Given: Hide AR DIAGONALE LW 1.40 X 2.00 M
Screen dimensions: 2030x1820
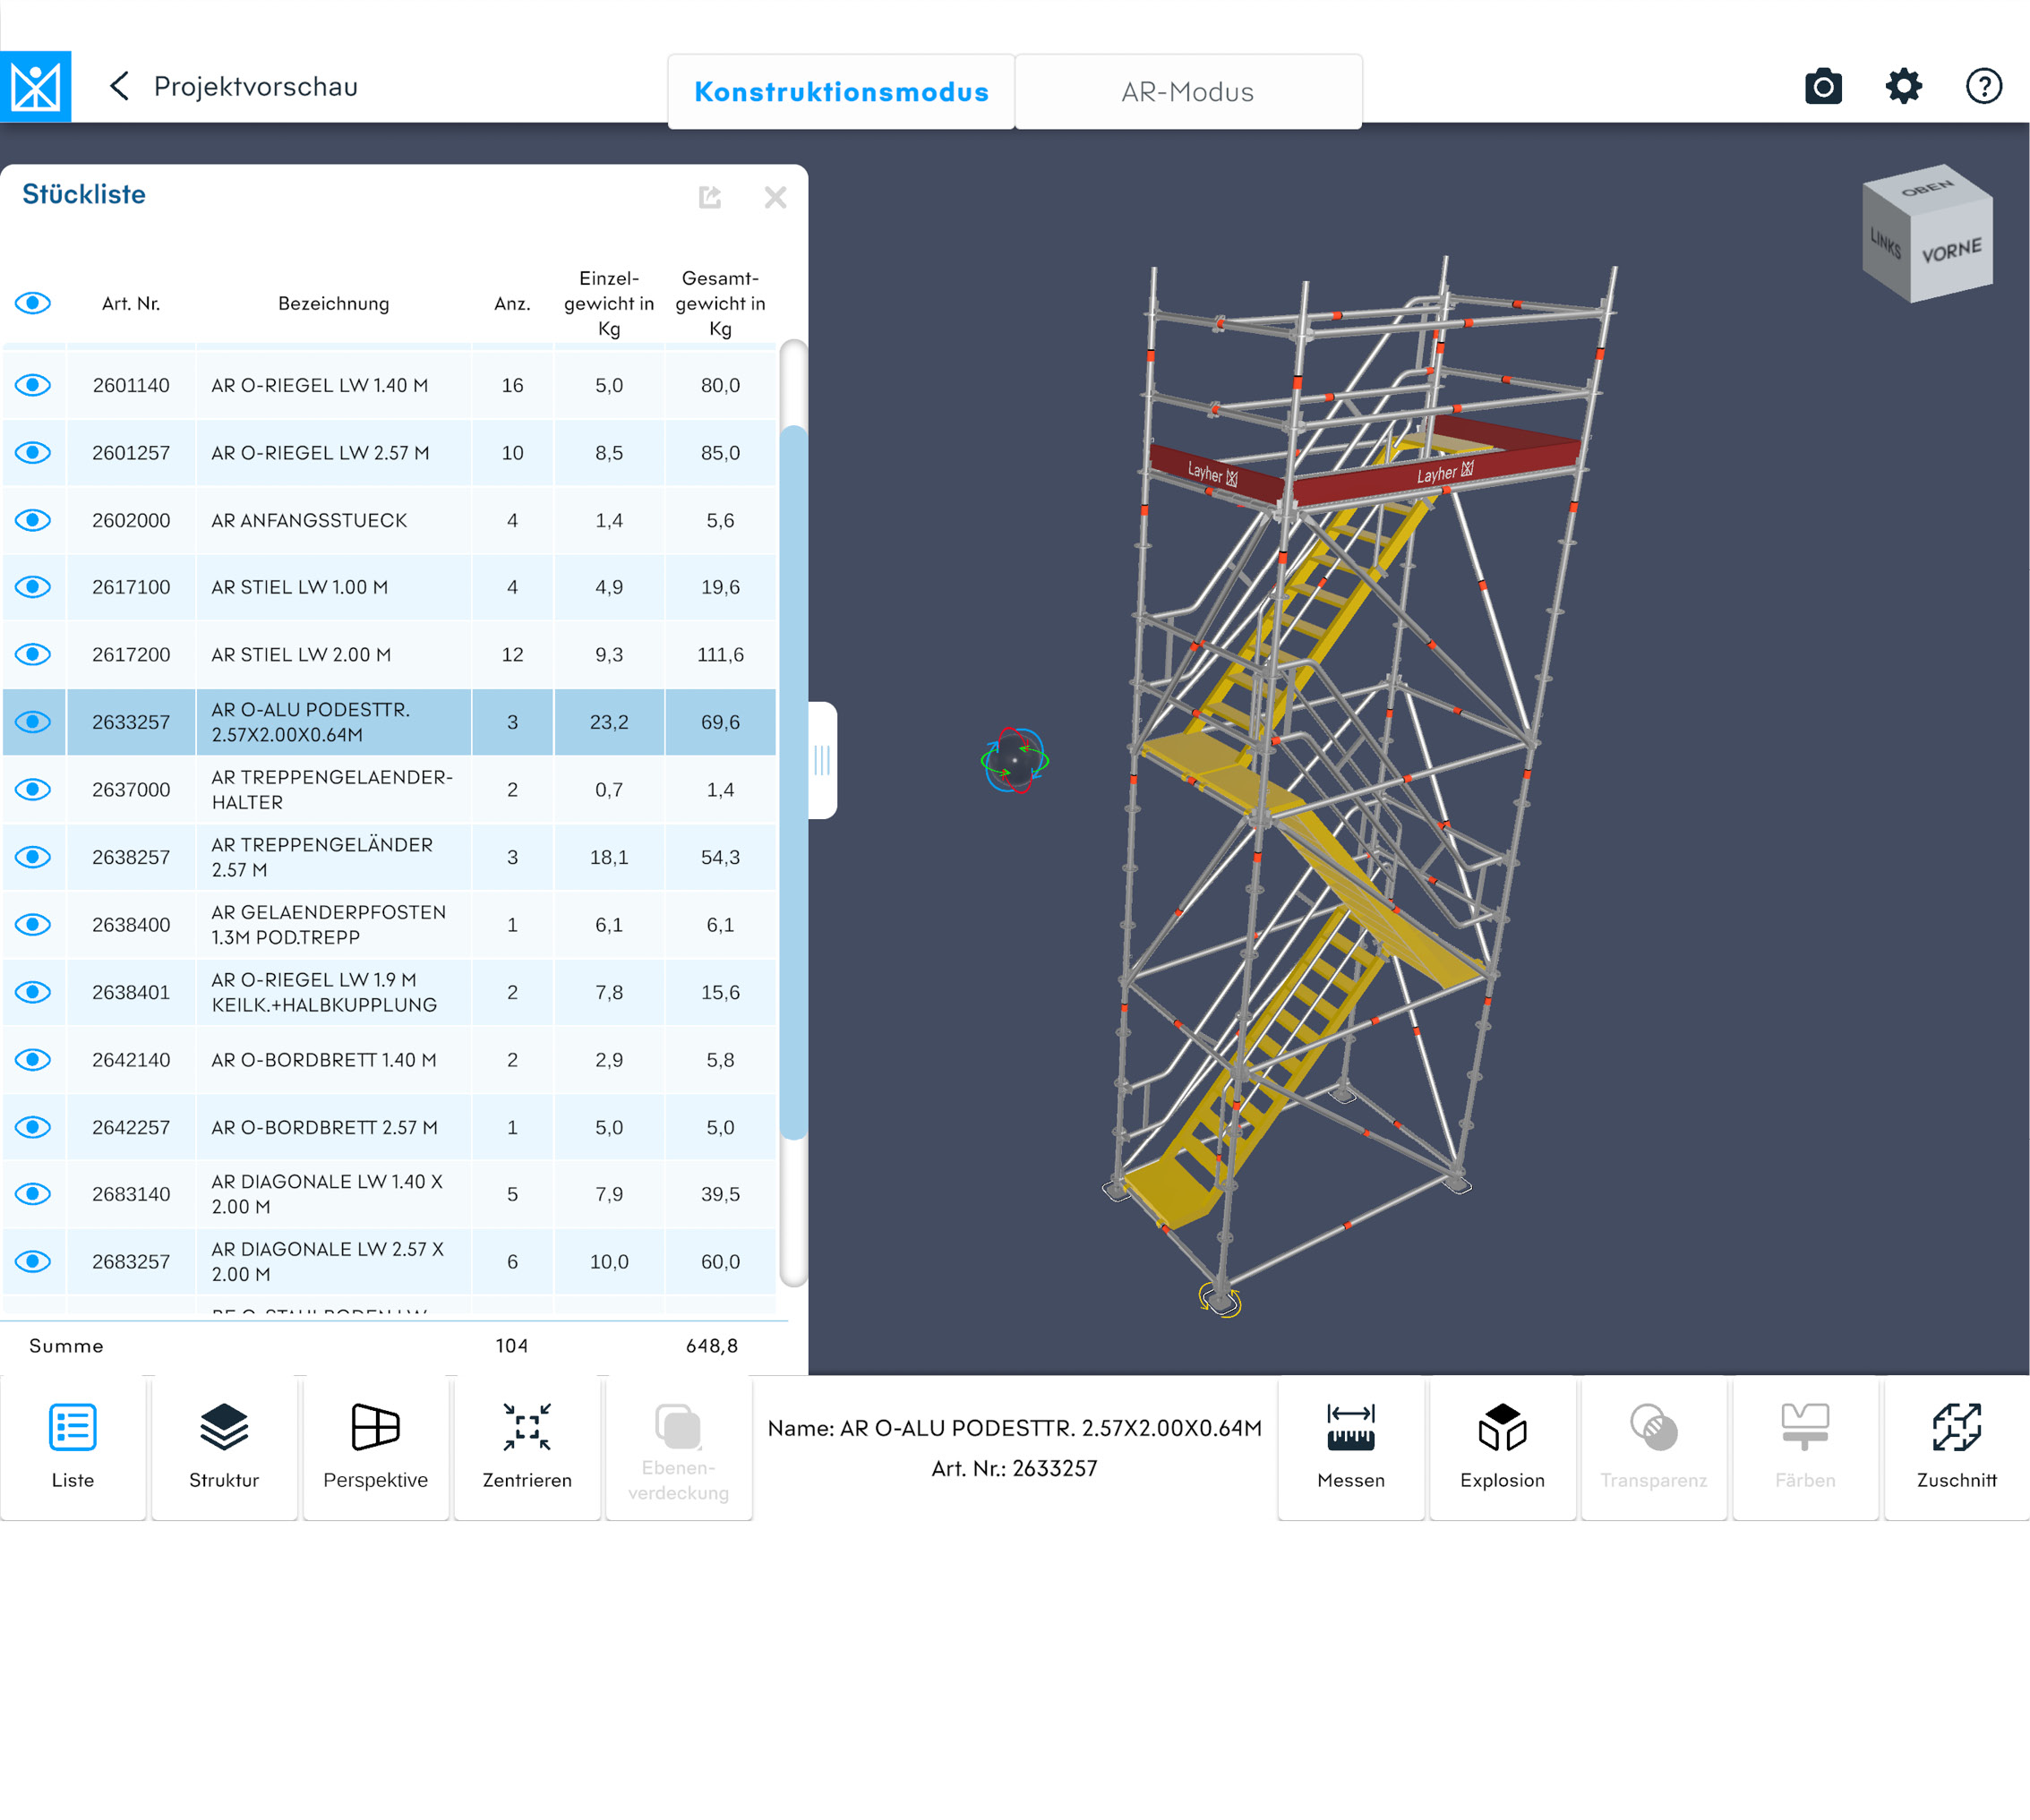Looking at the screenshot, I should point(33,1193).
